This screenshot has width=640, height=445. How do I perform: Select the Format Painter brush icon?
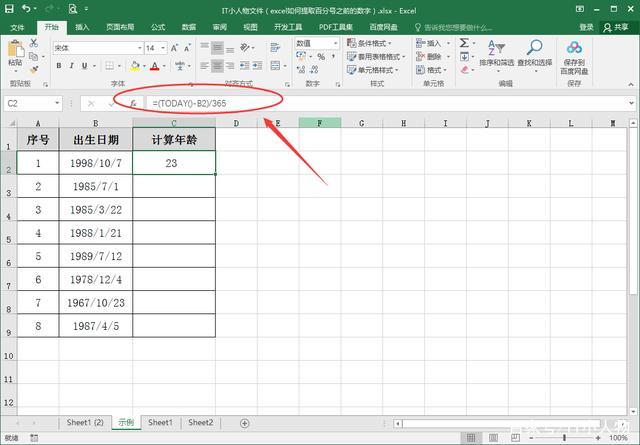33,70
